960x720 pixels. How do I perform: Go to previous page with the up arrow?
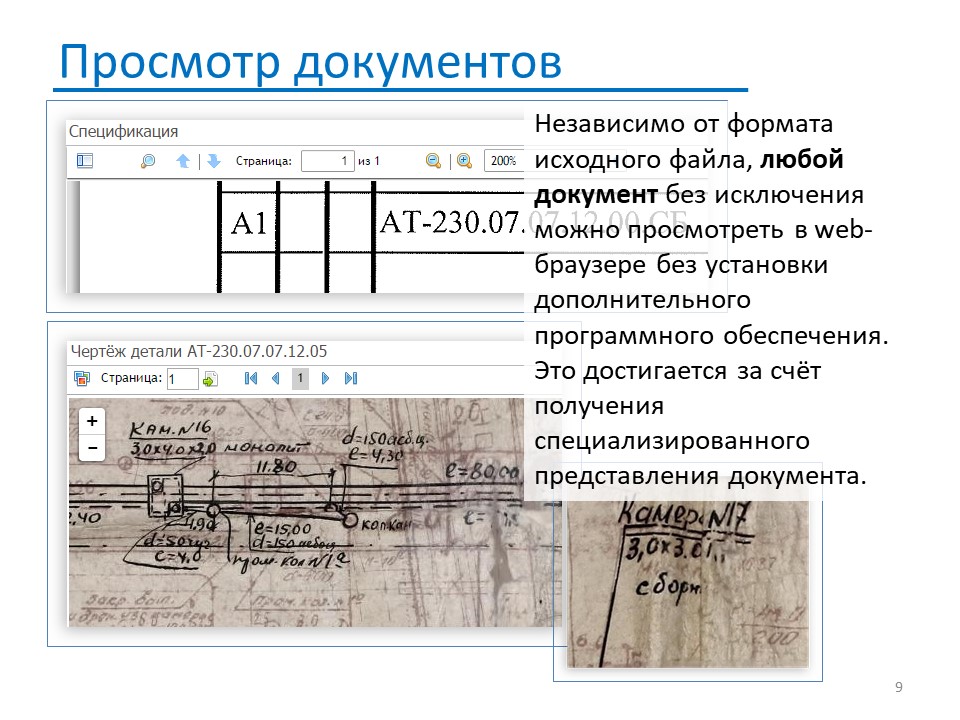183,161
